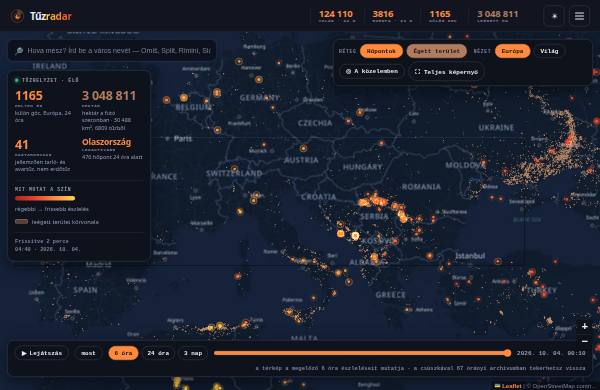Toggle the light/dark theme sun button
This screenshot has height=390, width=600.
coord(554,16)
